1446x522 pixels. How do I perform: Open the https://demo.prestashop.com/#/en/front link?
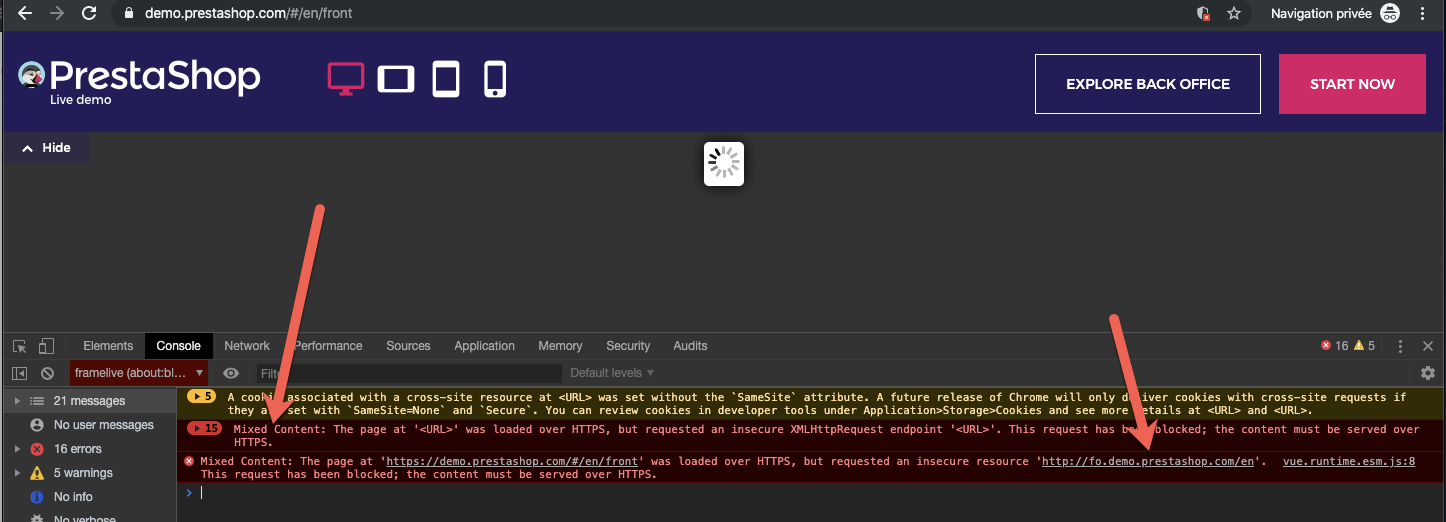click(x=511, y=462)
